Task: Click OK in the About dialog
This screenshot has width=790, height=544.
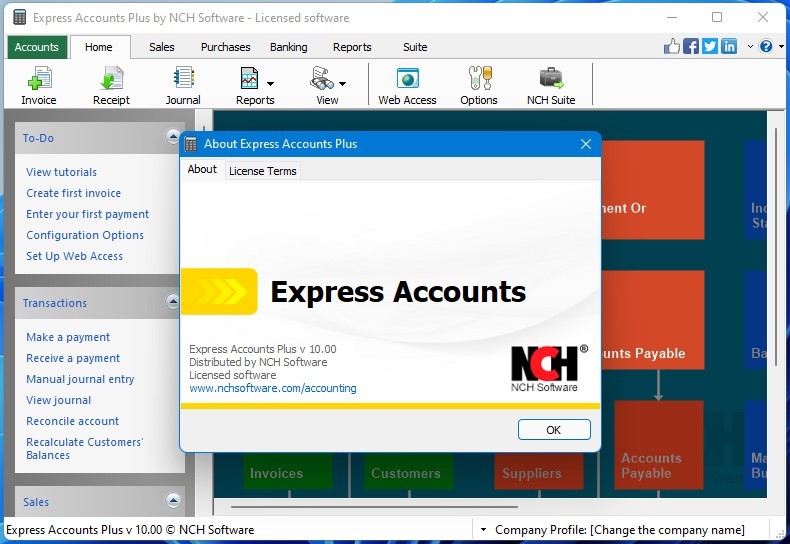Action: (x=554, y=430)
